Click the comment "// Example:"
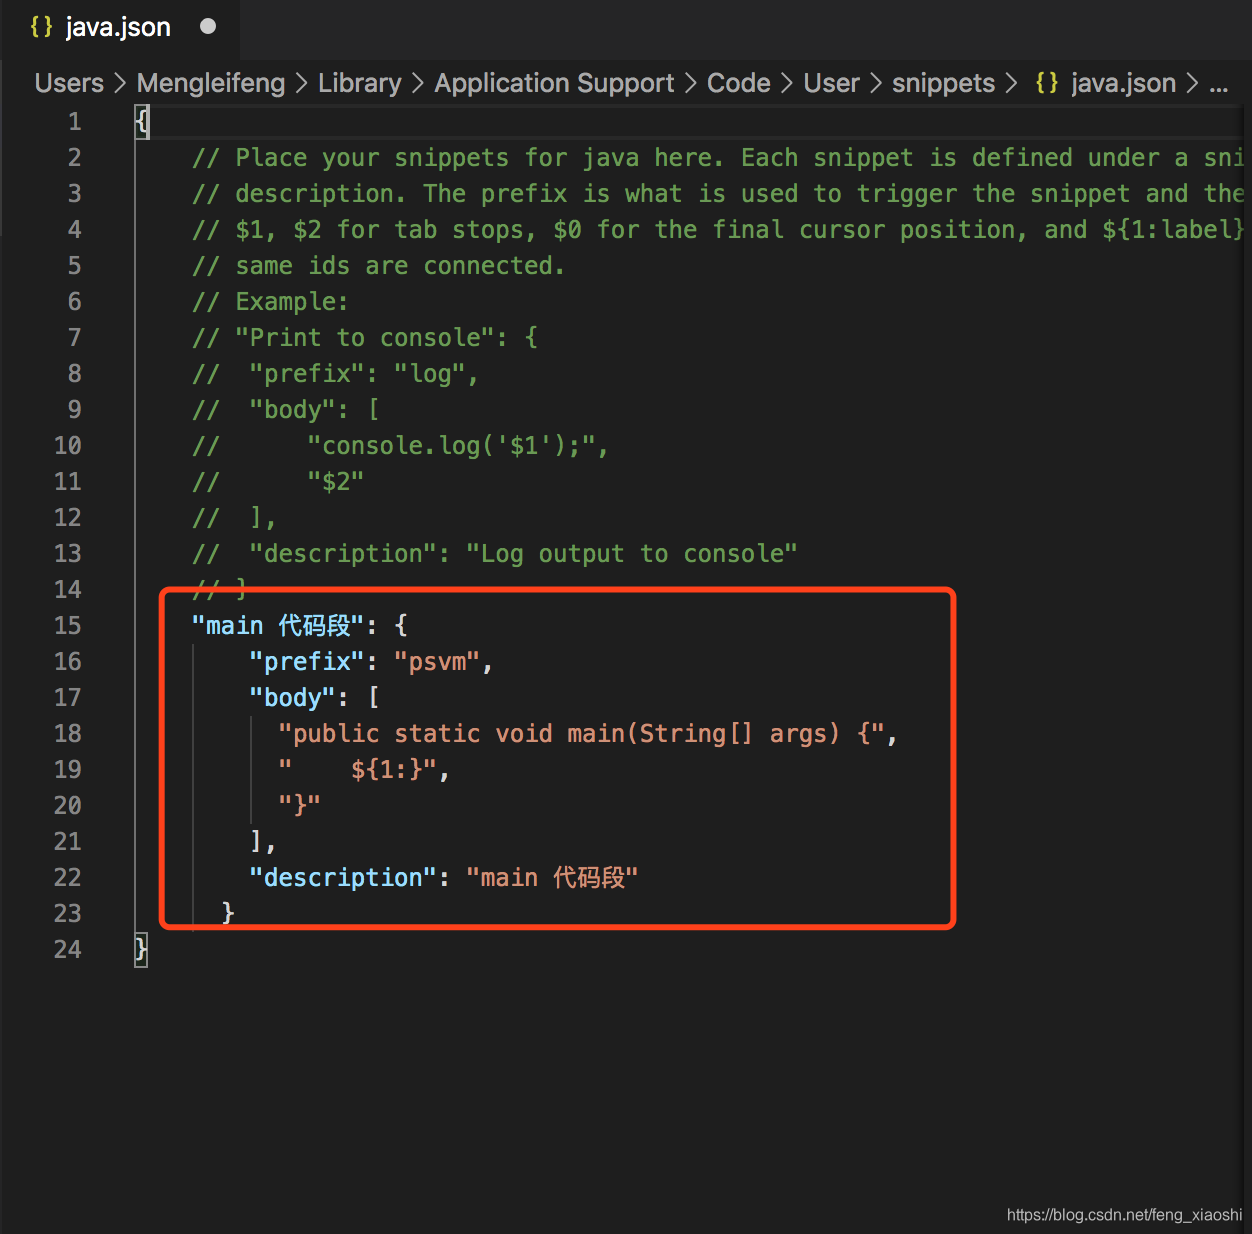 pos(270,302)
